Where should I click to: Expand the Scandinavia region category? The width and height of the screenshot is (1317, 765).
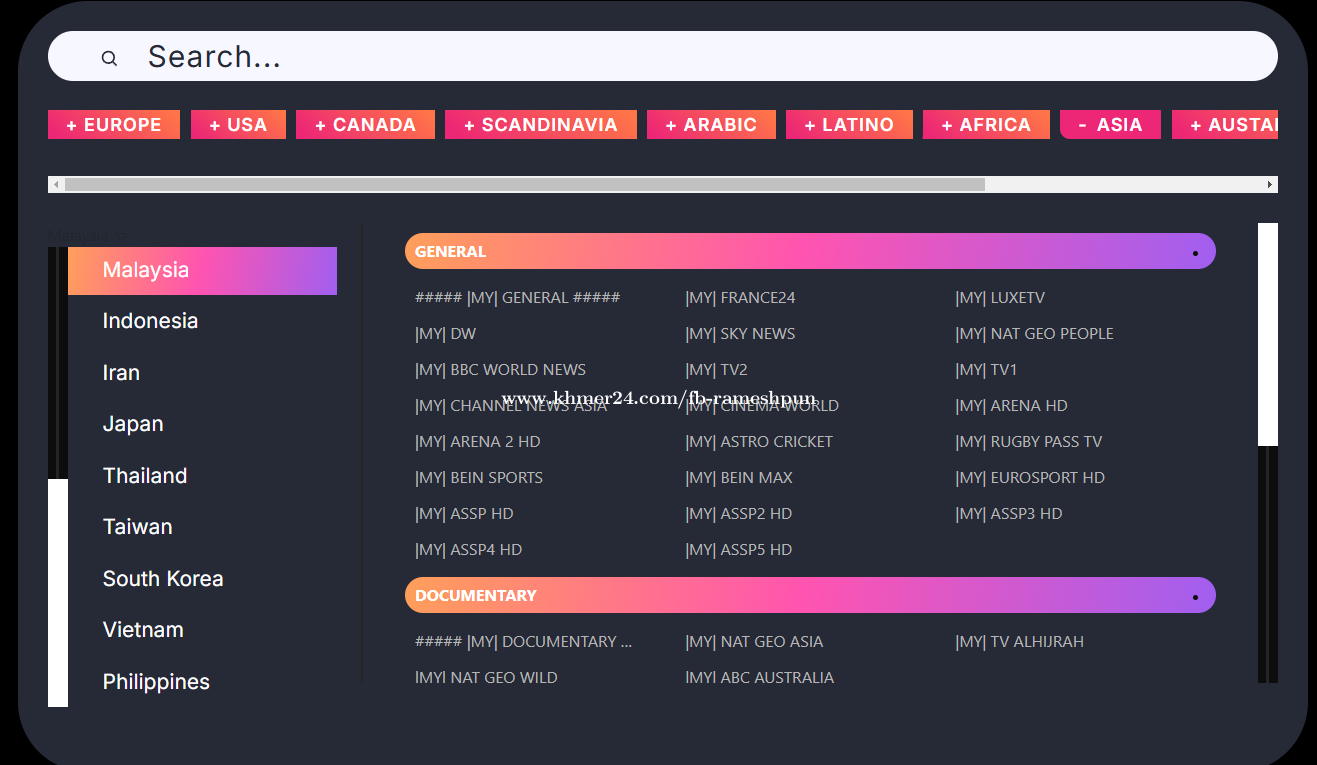[540, 125]
